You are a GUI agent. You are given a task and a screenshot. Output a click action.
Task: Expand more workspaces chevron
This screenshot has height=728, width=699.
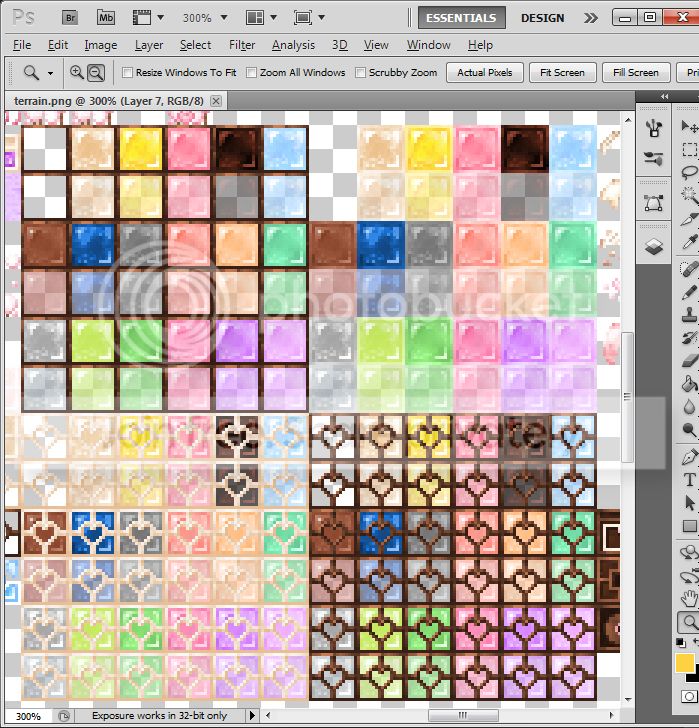[592, 18]
